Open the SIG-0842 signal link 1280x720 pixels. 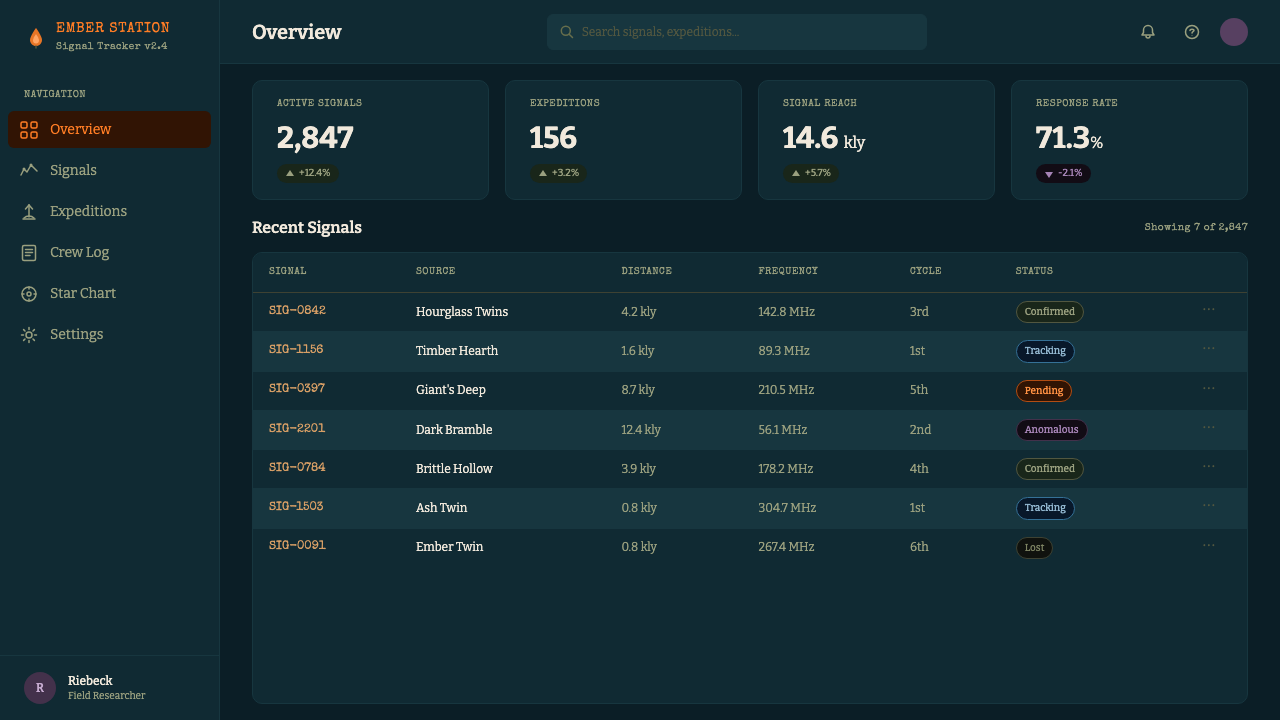click(297, 310)
